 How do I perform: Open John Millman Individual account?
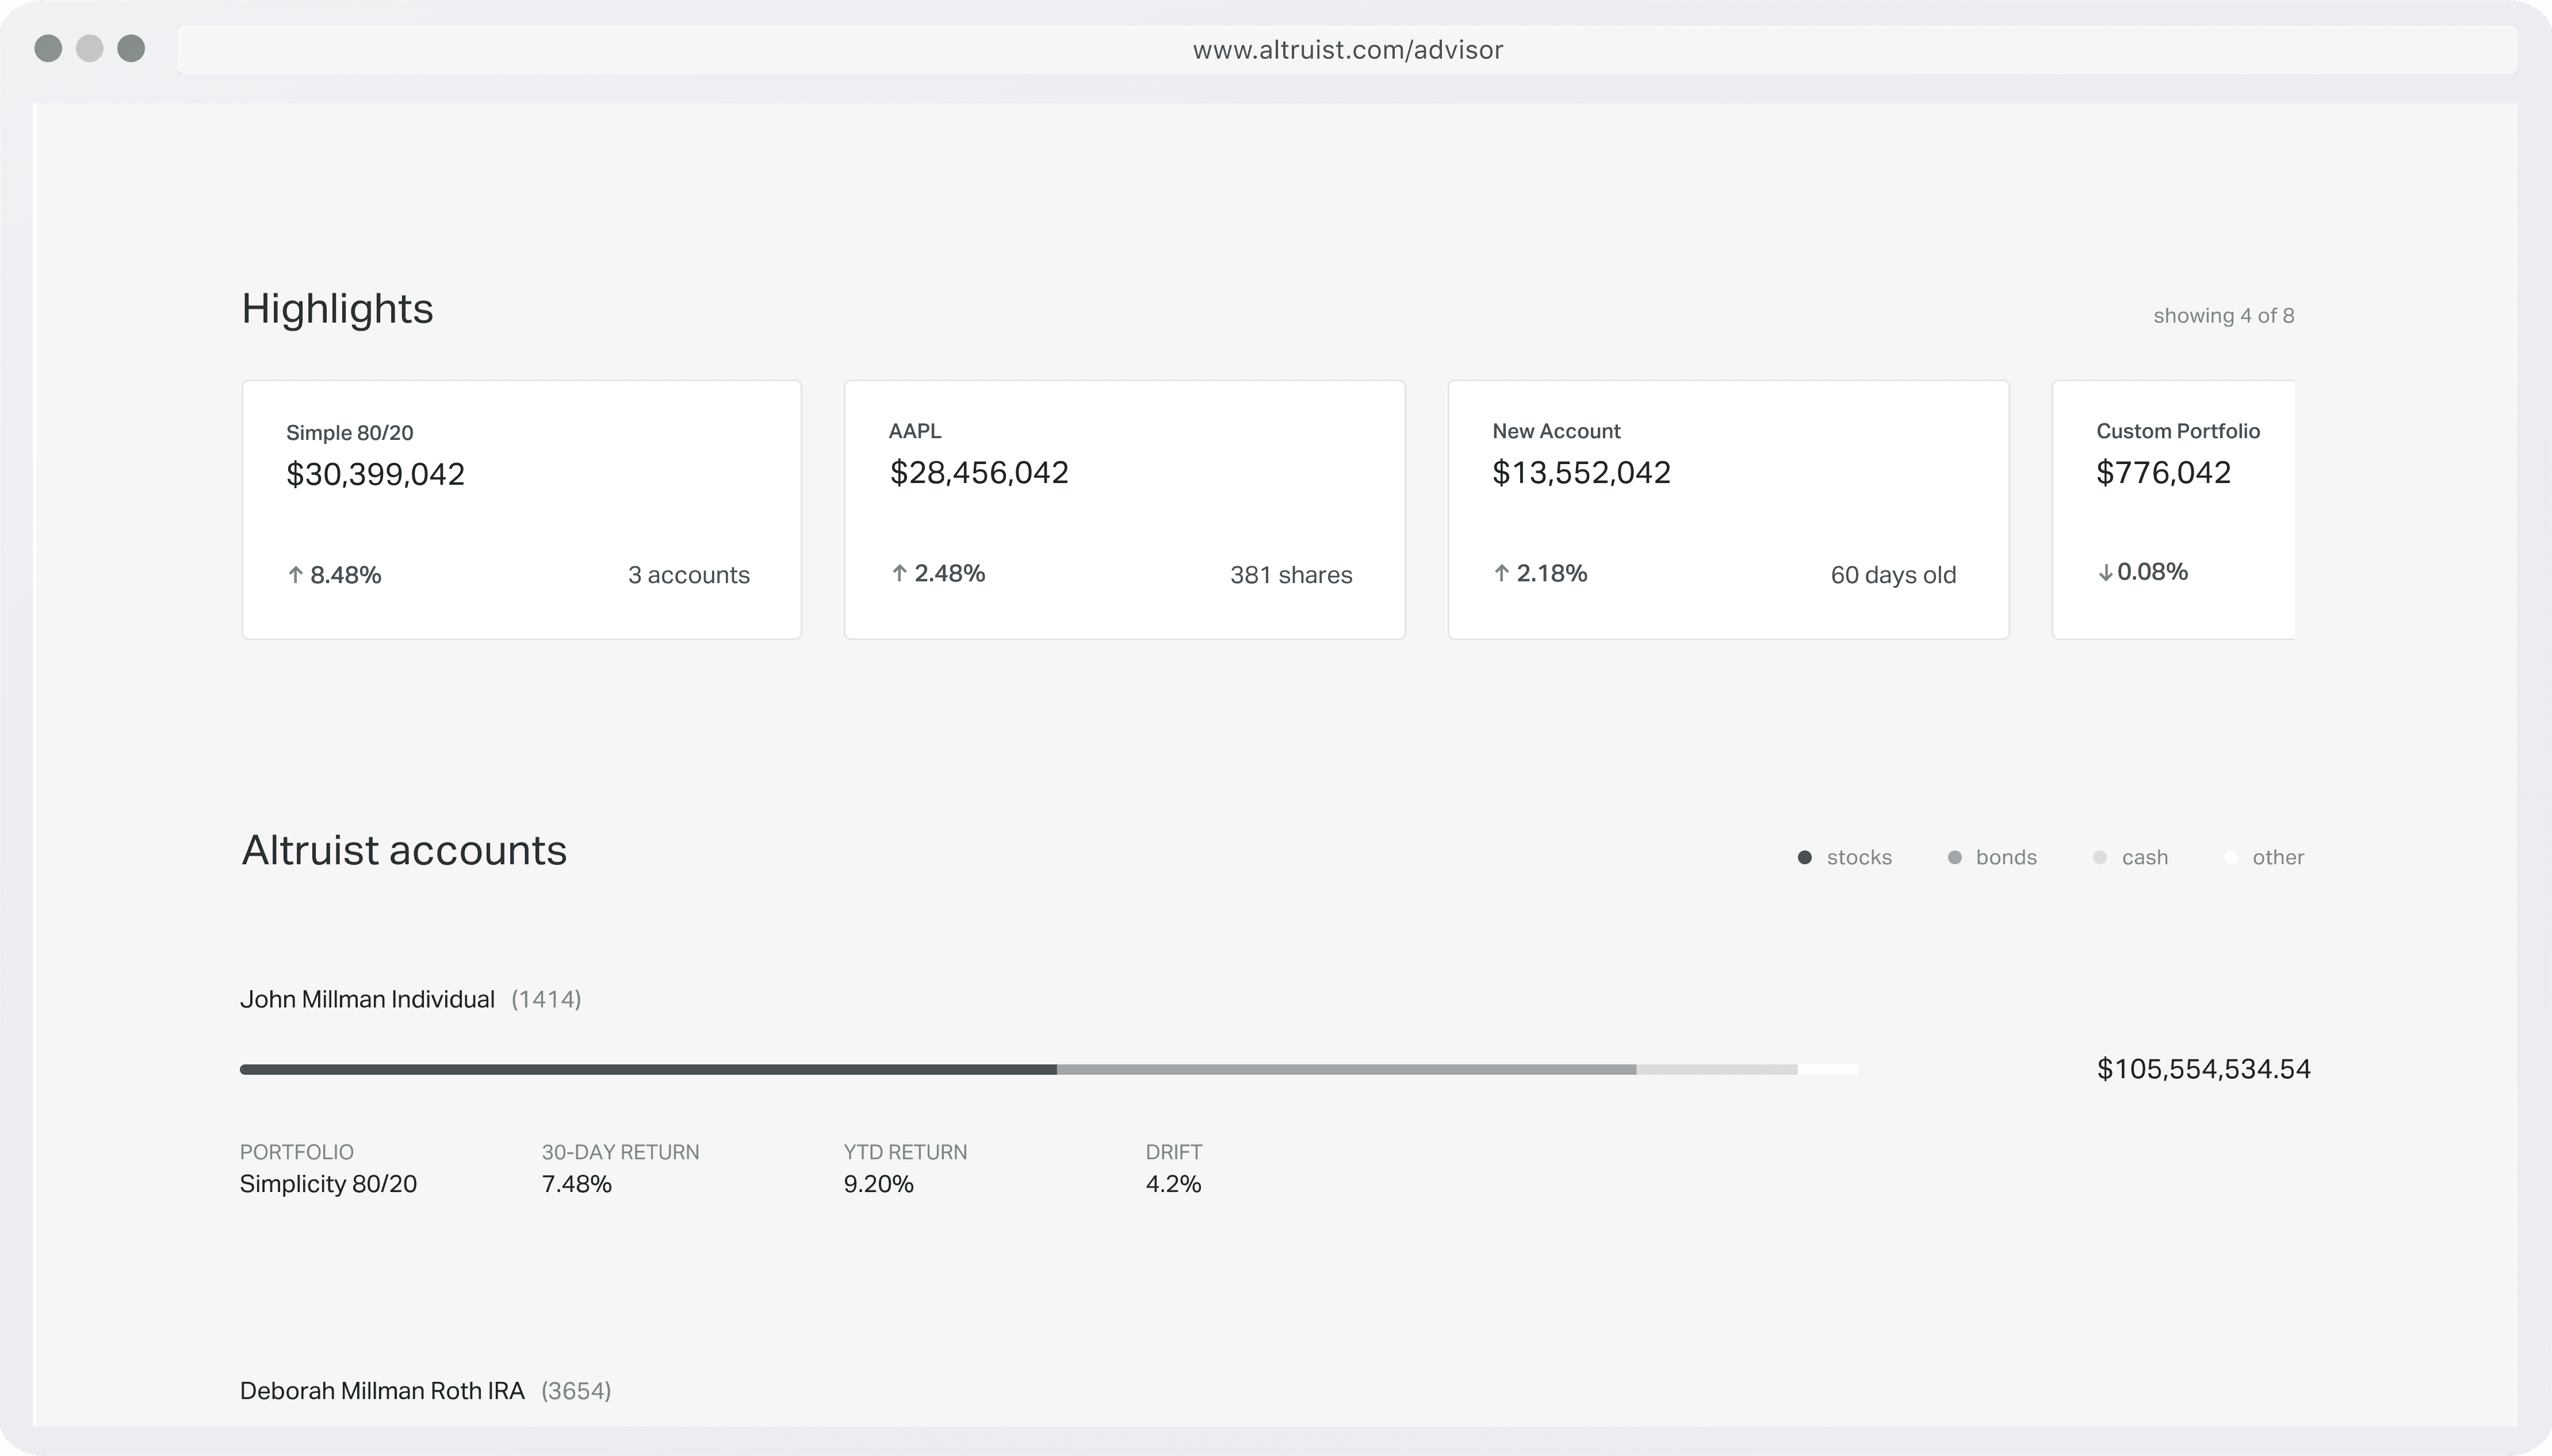tap(367, 1000)
